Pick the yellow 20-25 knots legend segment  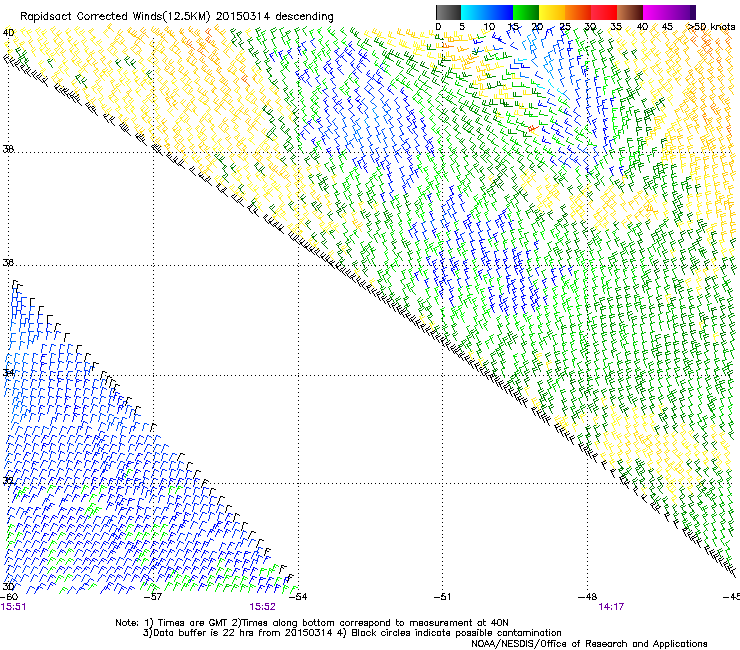pyautogui.click(x=552, y=12)
